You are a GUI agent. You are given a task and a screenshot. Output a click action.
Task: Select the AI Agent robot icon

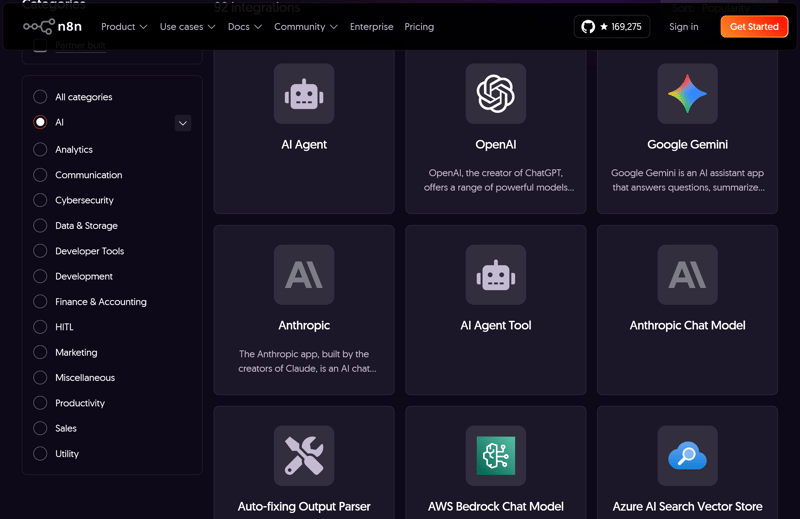tap(304, 94)
